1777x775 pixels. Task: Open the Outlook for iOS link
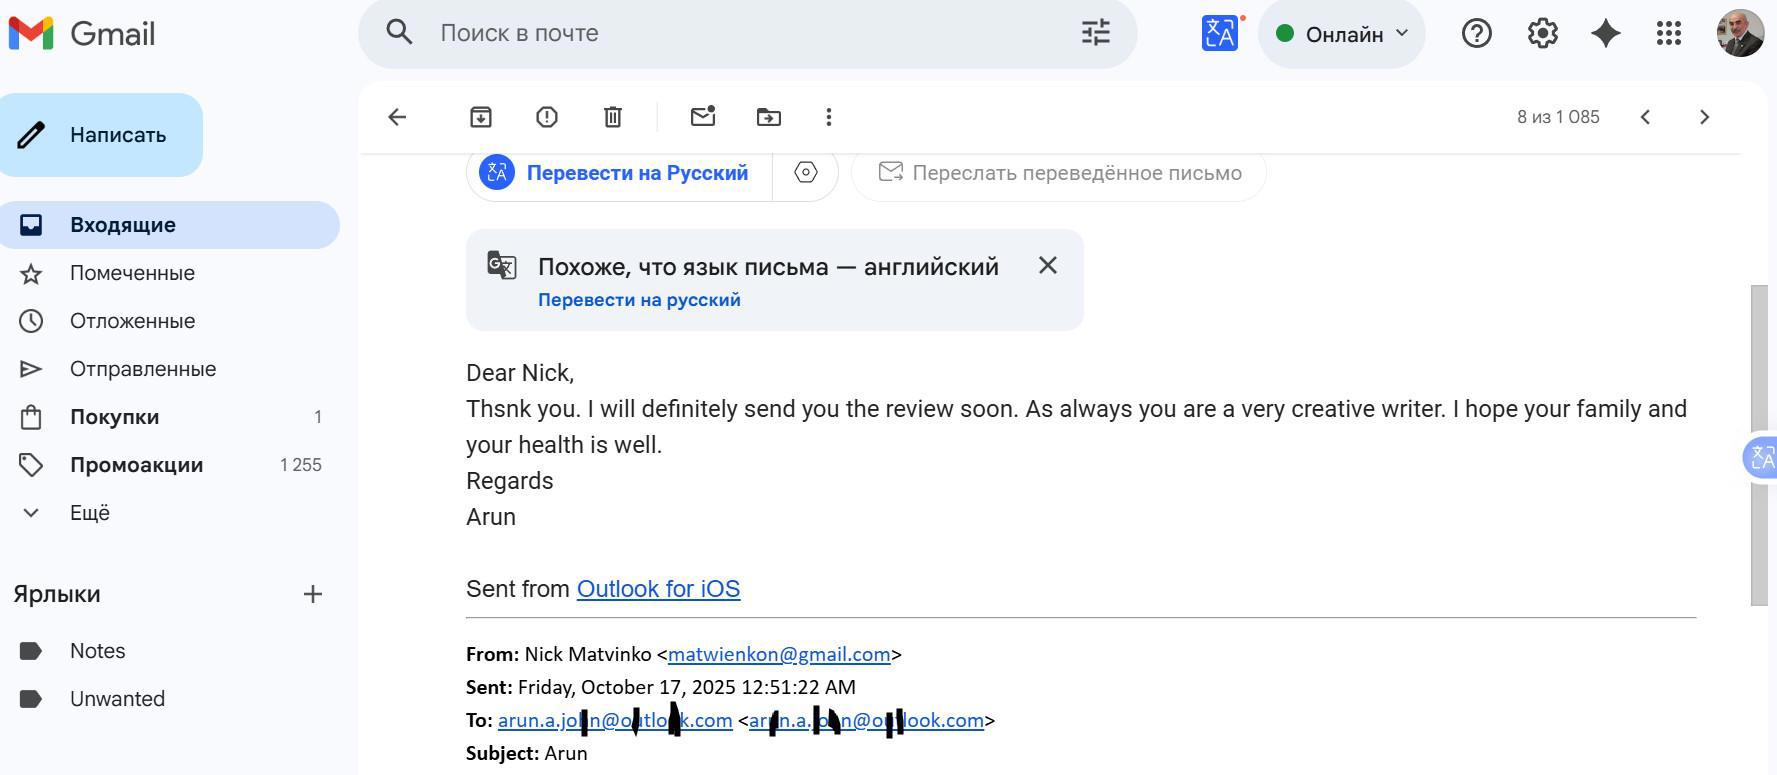click(658, 589)
